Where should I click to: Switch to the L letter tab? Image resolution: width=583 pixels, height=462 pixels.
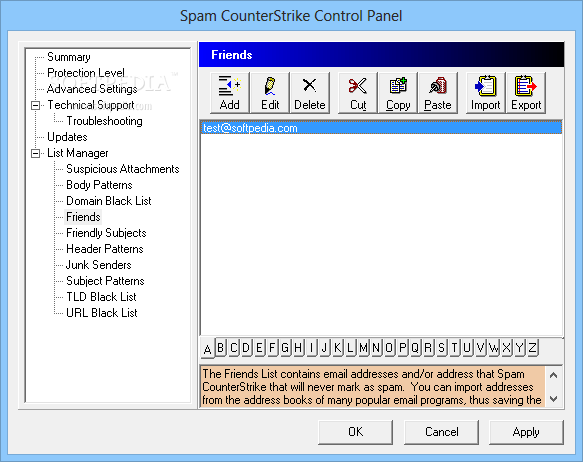(x=350, y=348)
